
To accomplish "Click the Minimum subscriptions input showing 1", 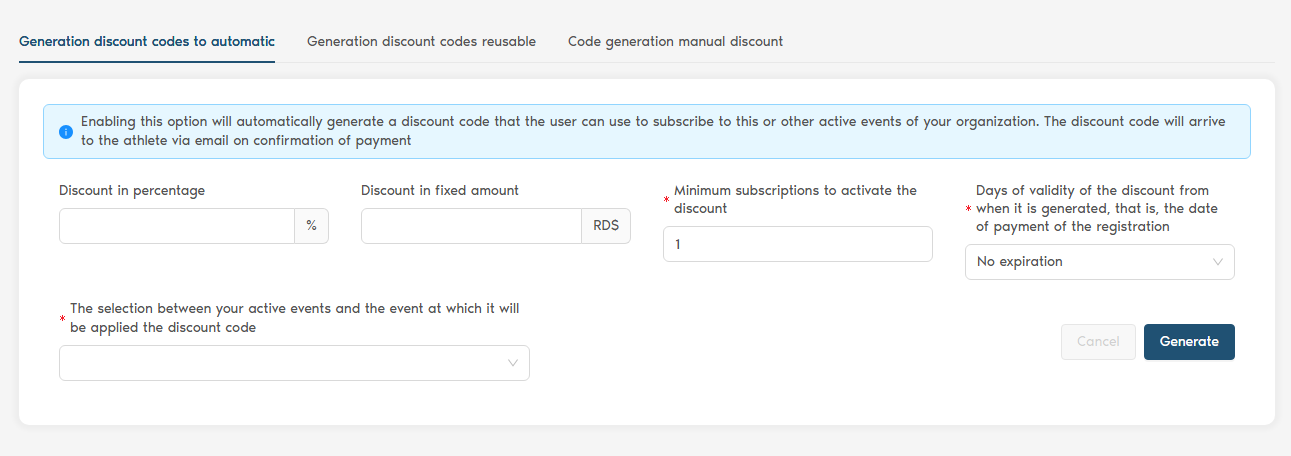I will 797,244.
